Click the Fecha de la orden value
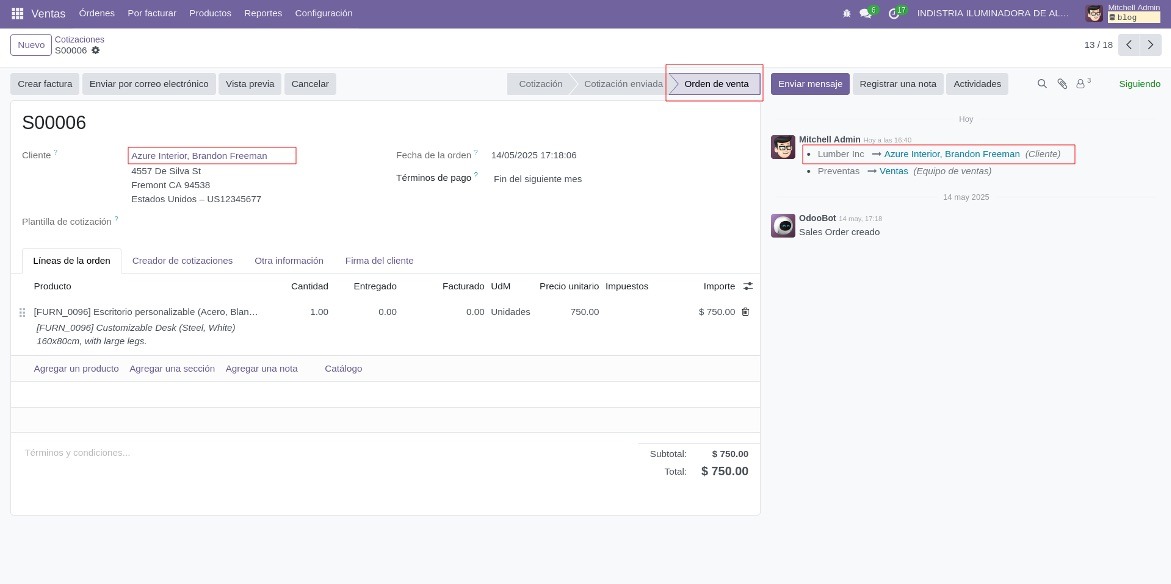1171x584 pixels. tap(533, 155)
